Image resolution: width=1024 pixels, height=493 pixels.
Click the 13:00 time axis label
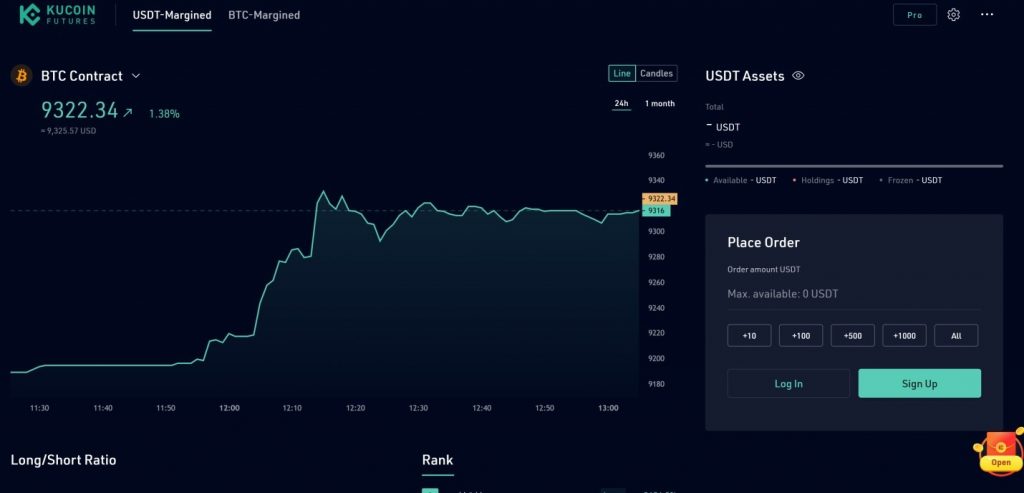[608, 408]
